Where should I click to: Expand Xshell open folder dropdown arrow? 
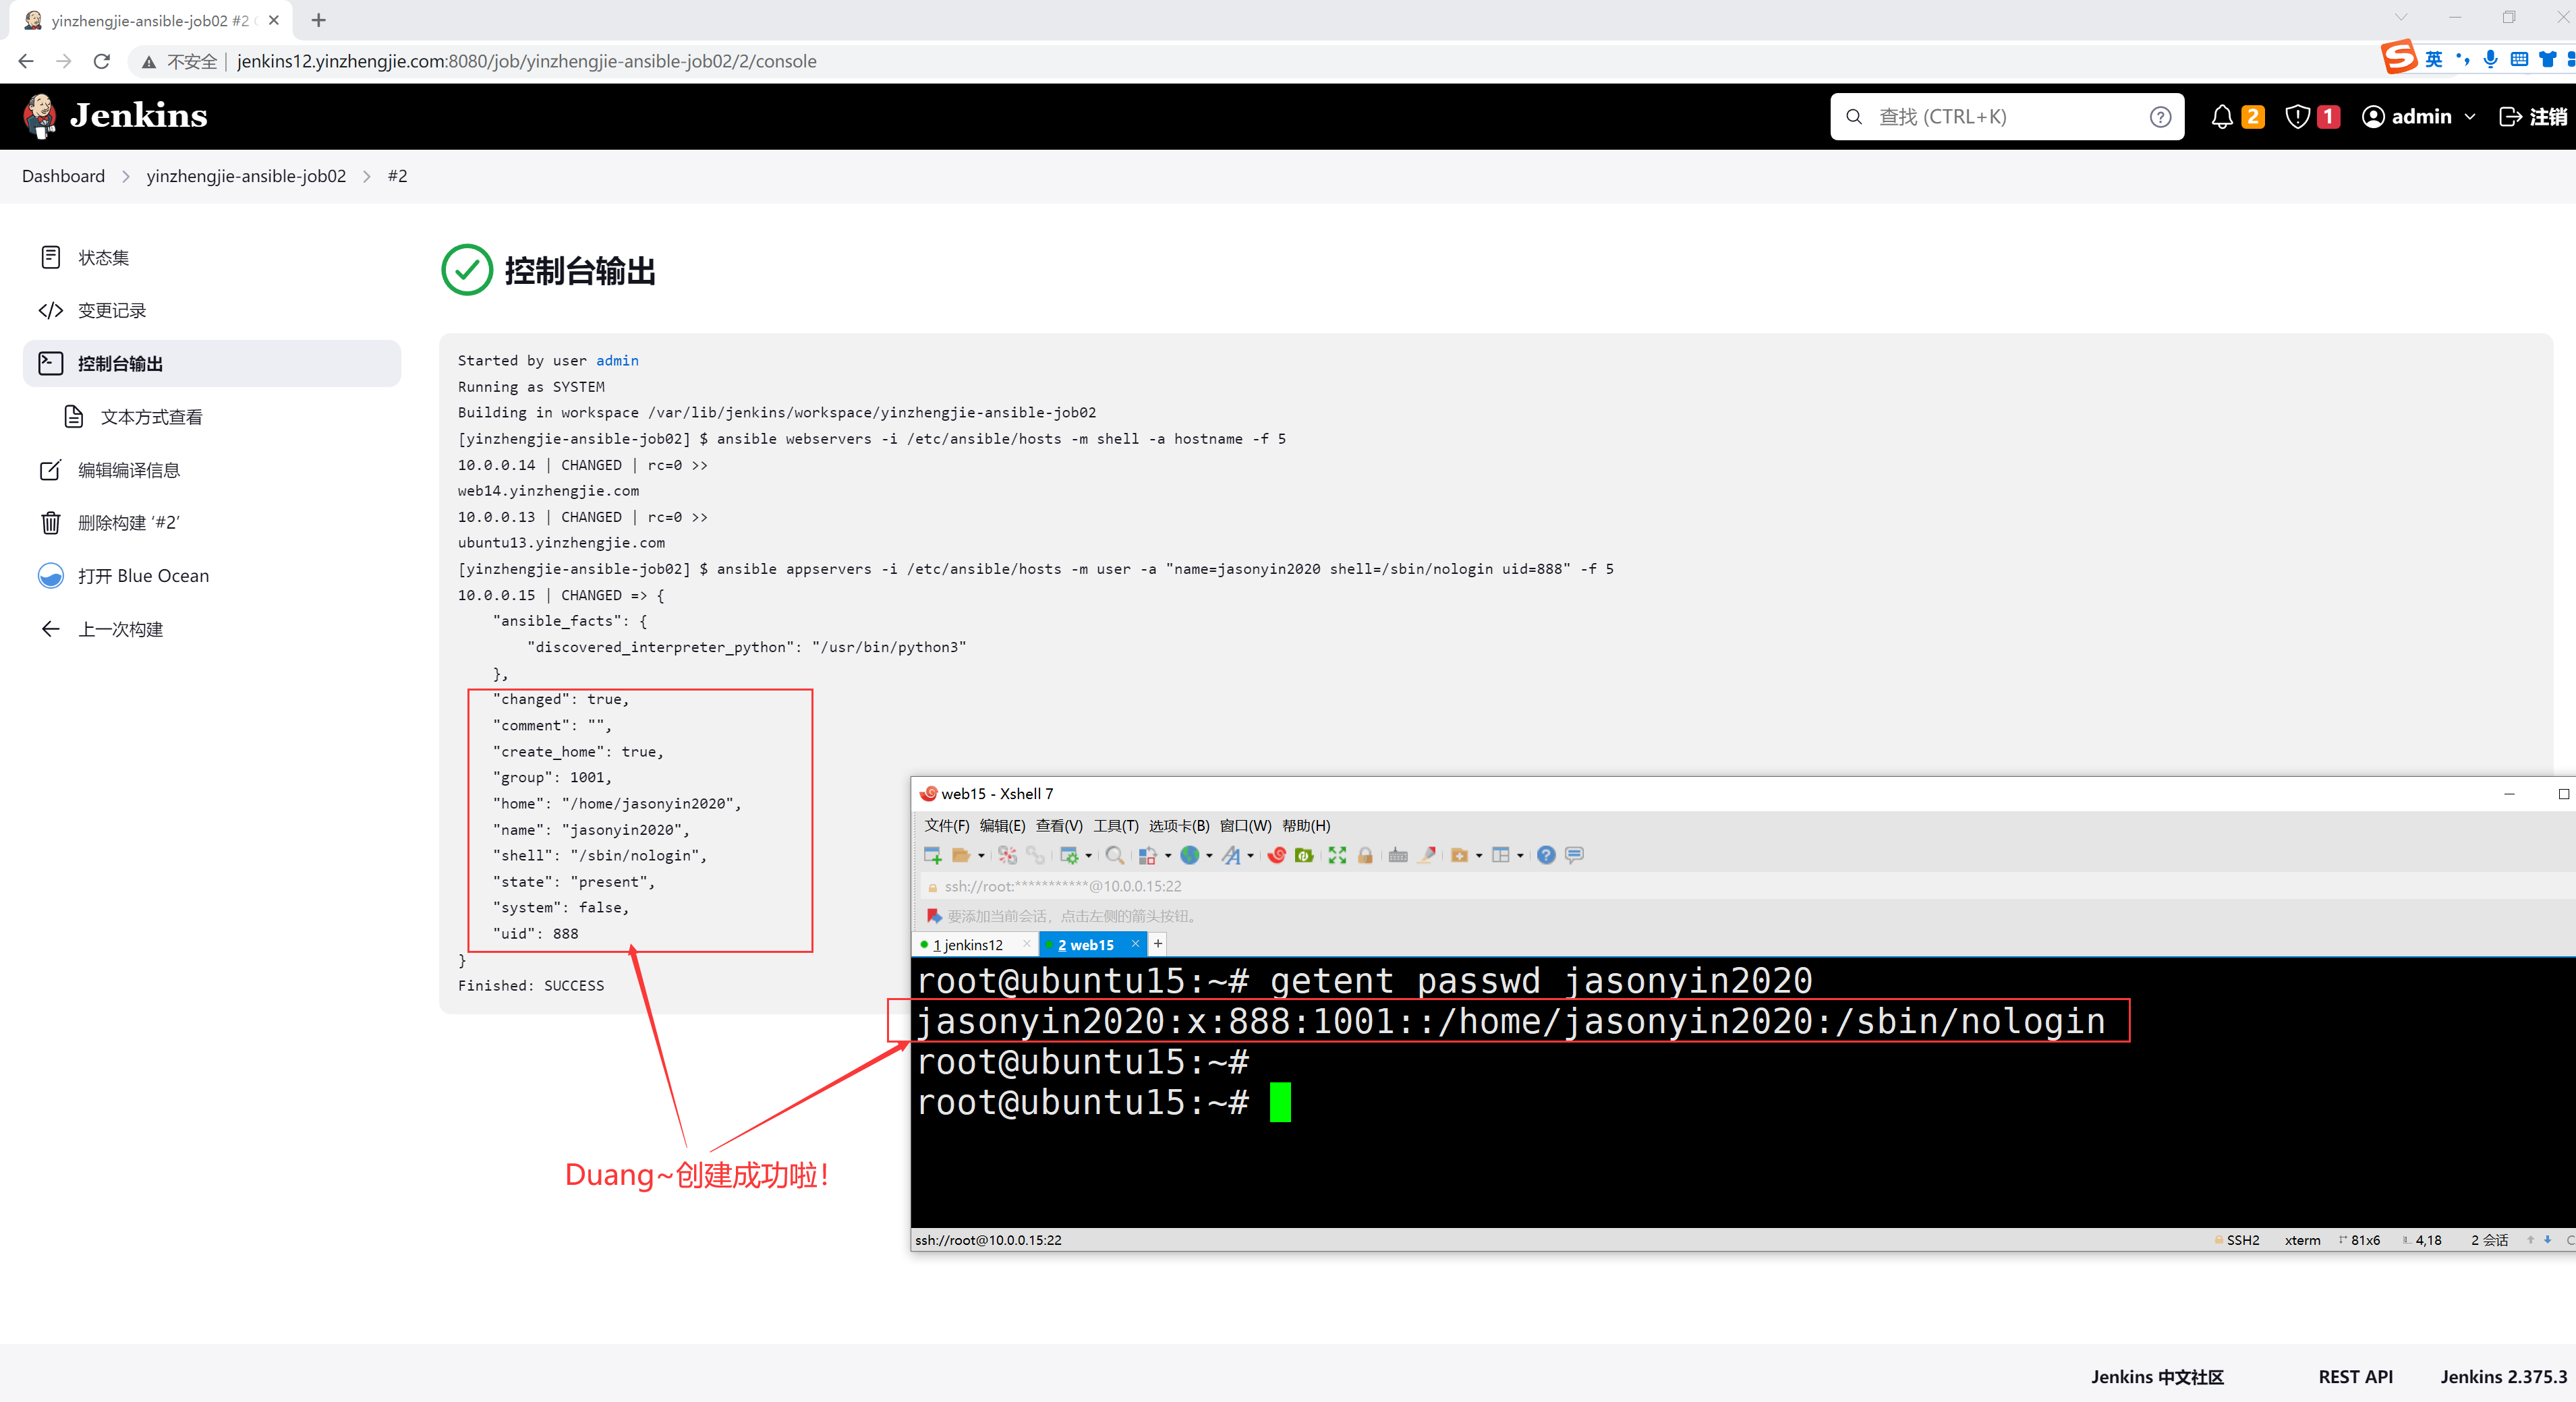point(981,856)
